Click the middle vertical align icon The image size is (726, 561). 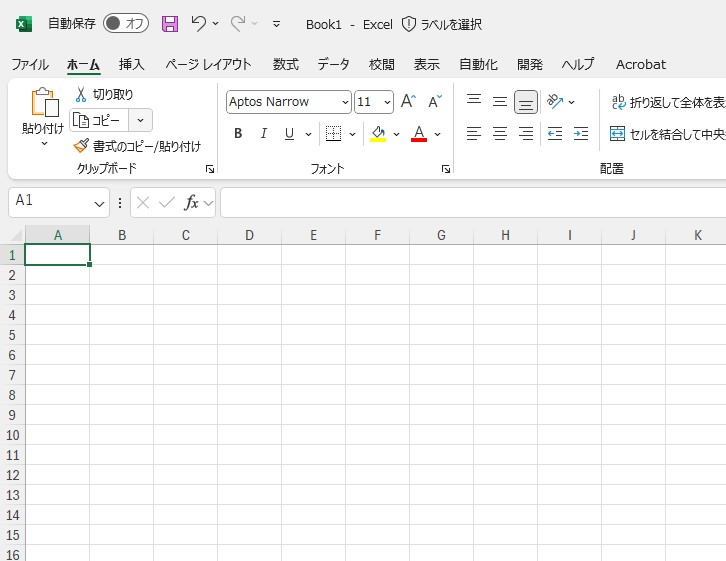click(500, 101)
